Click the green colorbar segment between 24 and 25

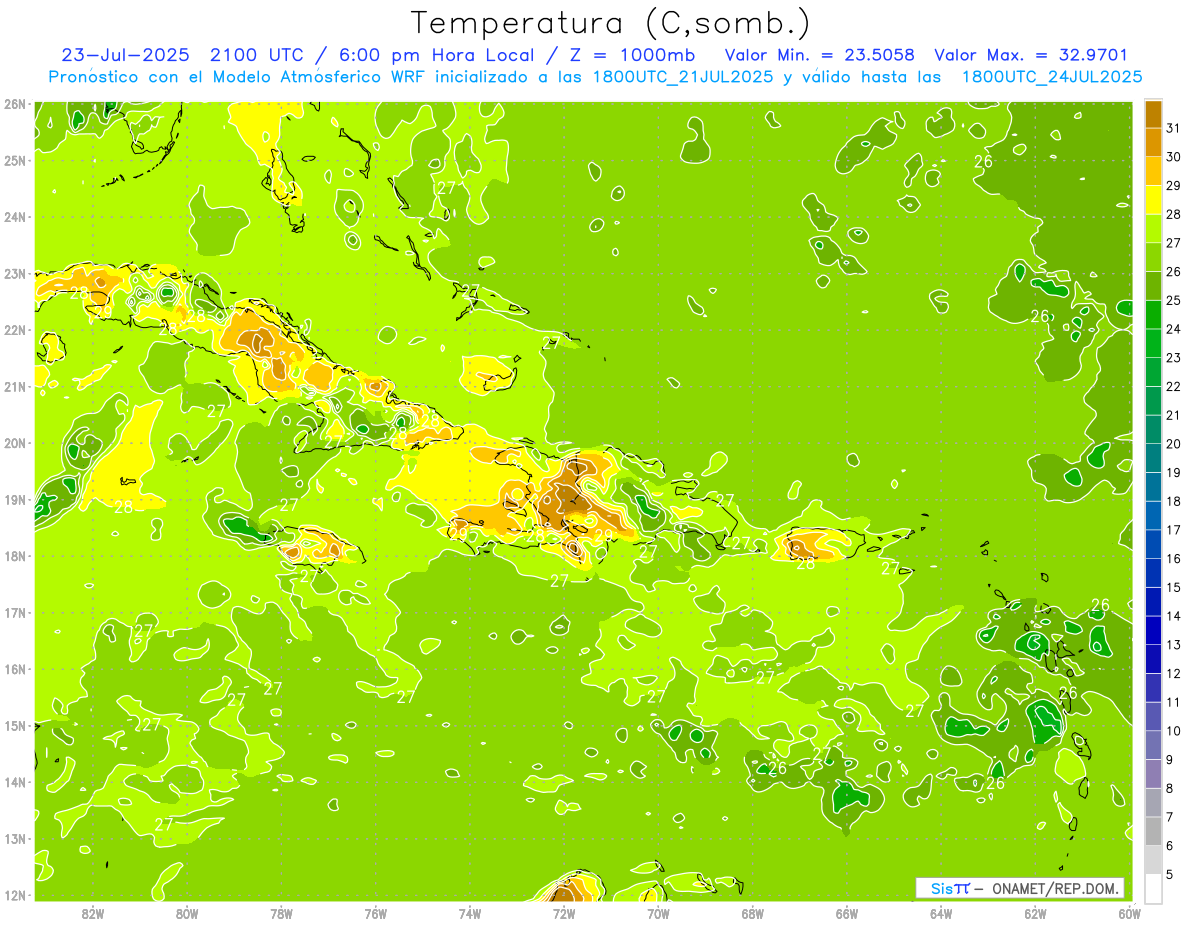(1153, 315)
